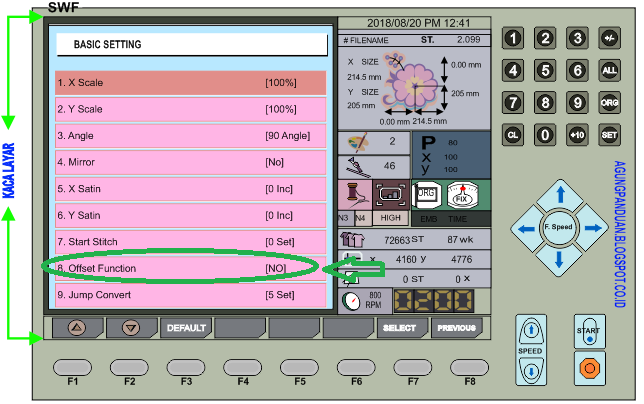Screen dimensions: 644x404
Task: Tap the number 5 keypad button
Action: point(545,70)
